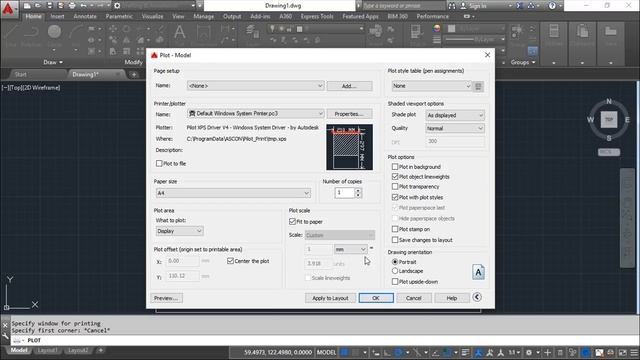This screenshot has width=640, height=360.
Task: Click TOP face on the ViewCube
Action: tap(609, 120)
